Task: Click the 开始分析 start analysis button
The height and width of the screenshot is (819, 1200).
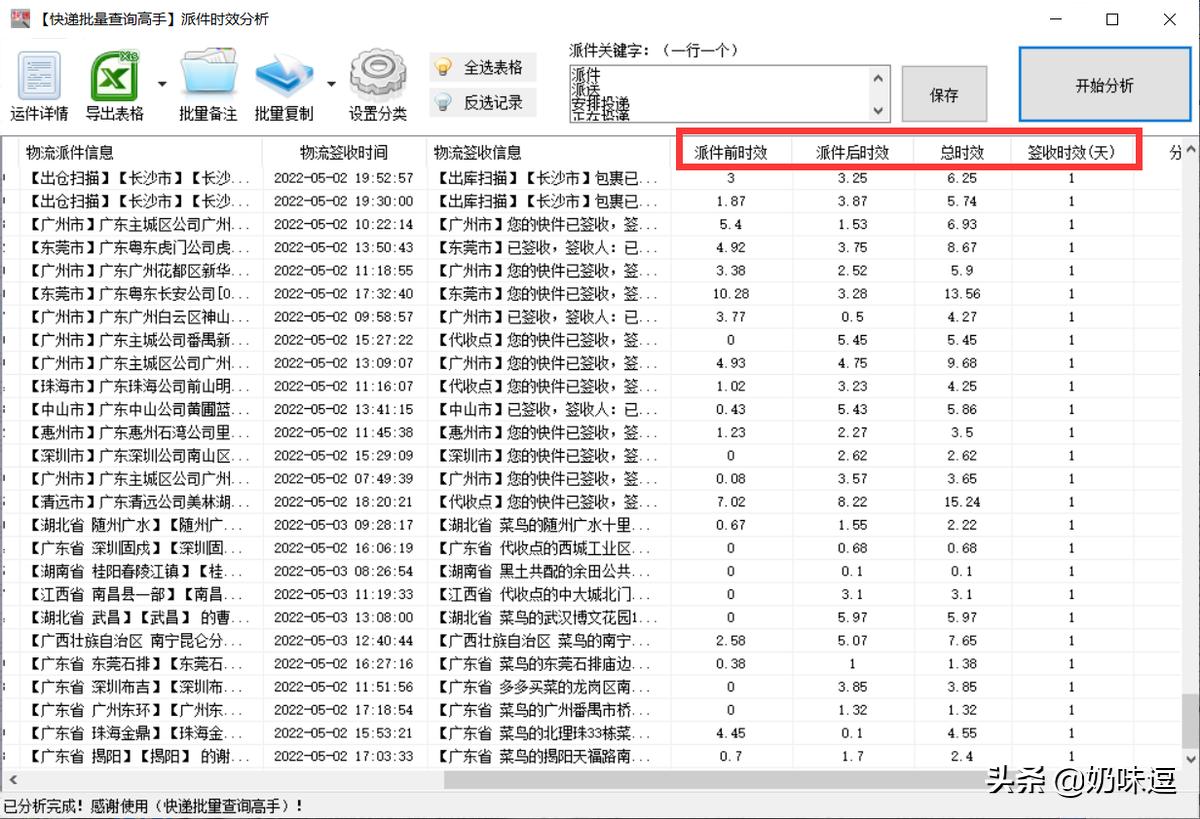Action: pyautogui.click(x=1104, y=84)
